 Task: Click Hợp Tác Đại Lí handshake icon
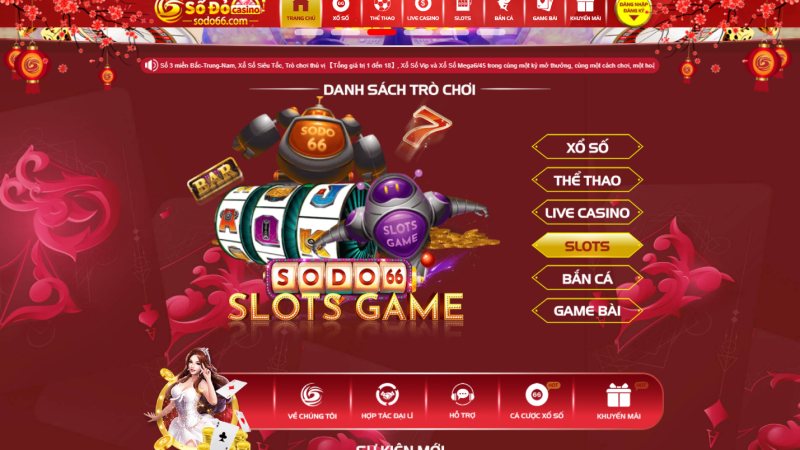387,394
